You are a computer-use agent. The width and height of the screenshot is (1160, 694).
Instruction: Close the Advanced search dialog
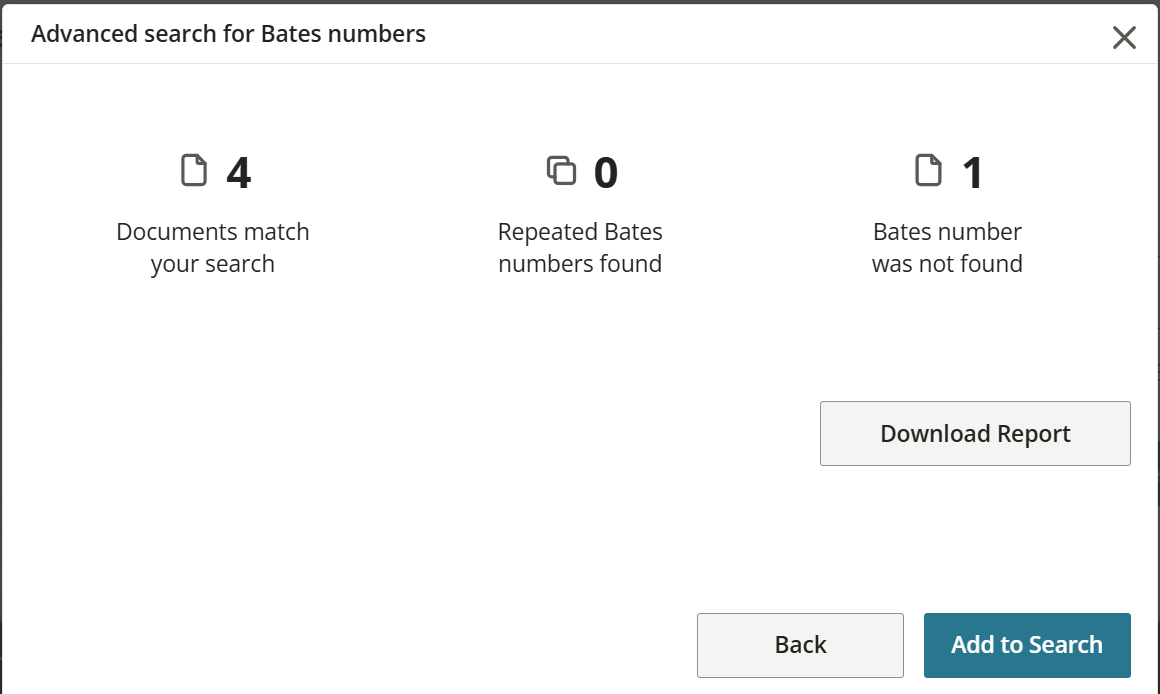(1124, 37)
